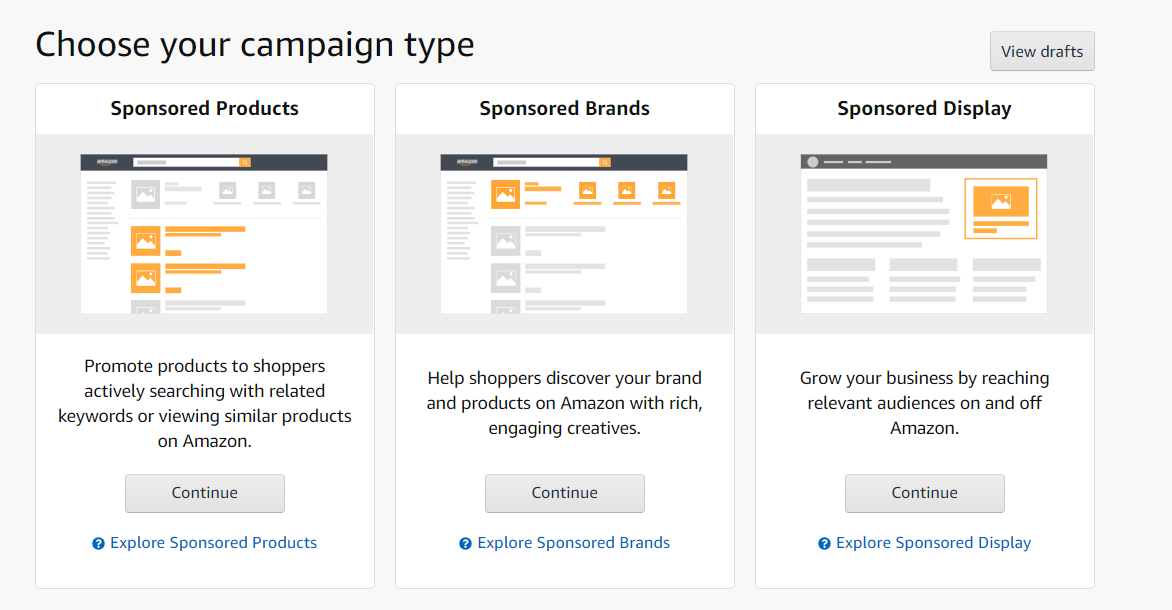Click the first orange product image in Sponsored Products preview

[146, 241]
